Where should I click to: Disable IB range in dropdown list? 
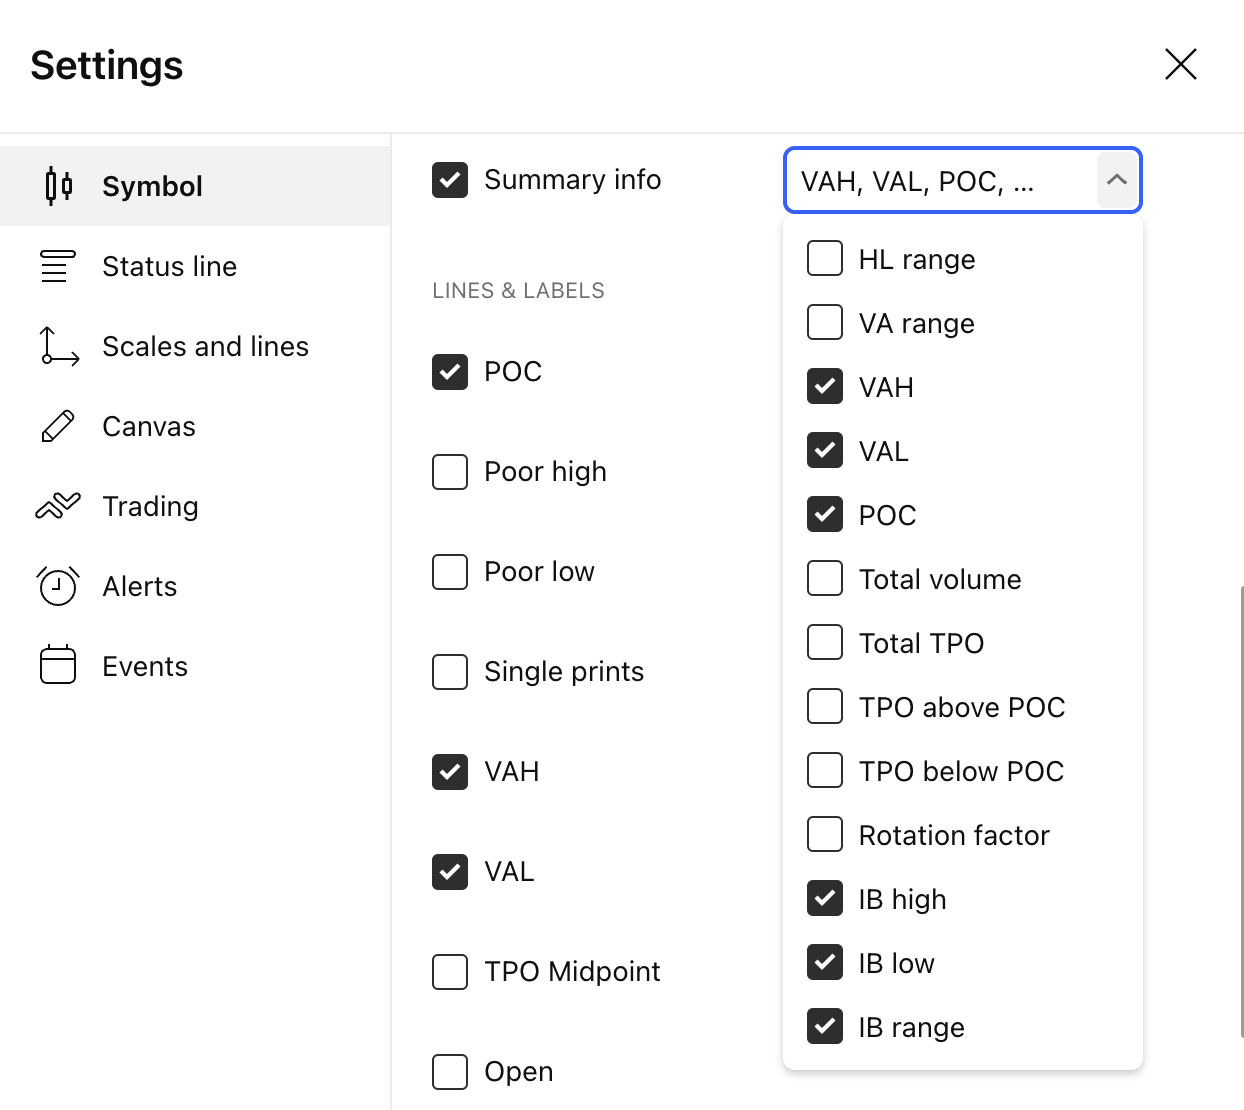tap(825, 1027)
